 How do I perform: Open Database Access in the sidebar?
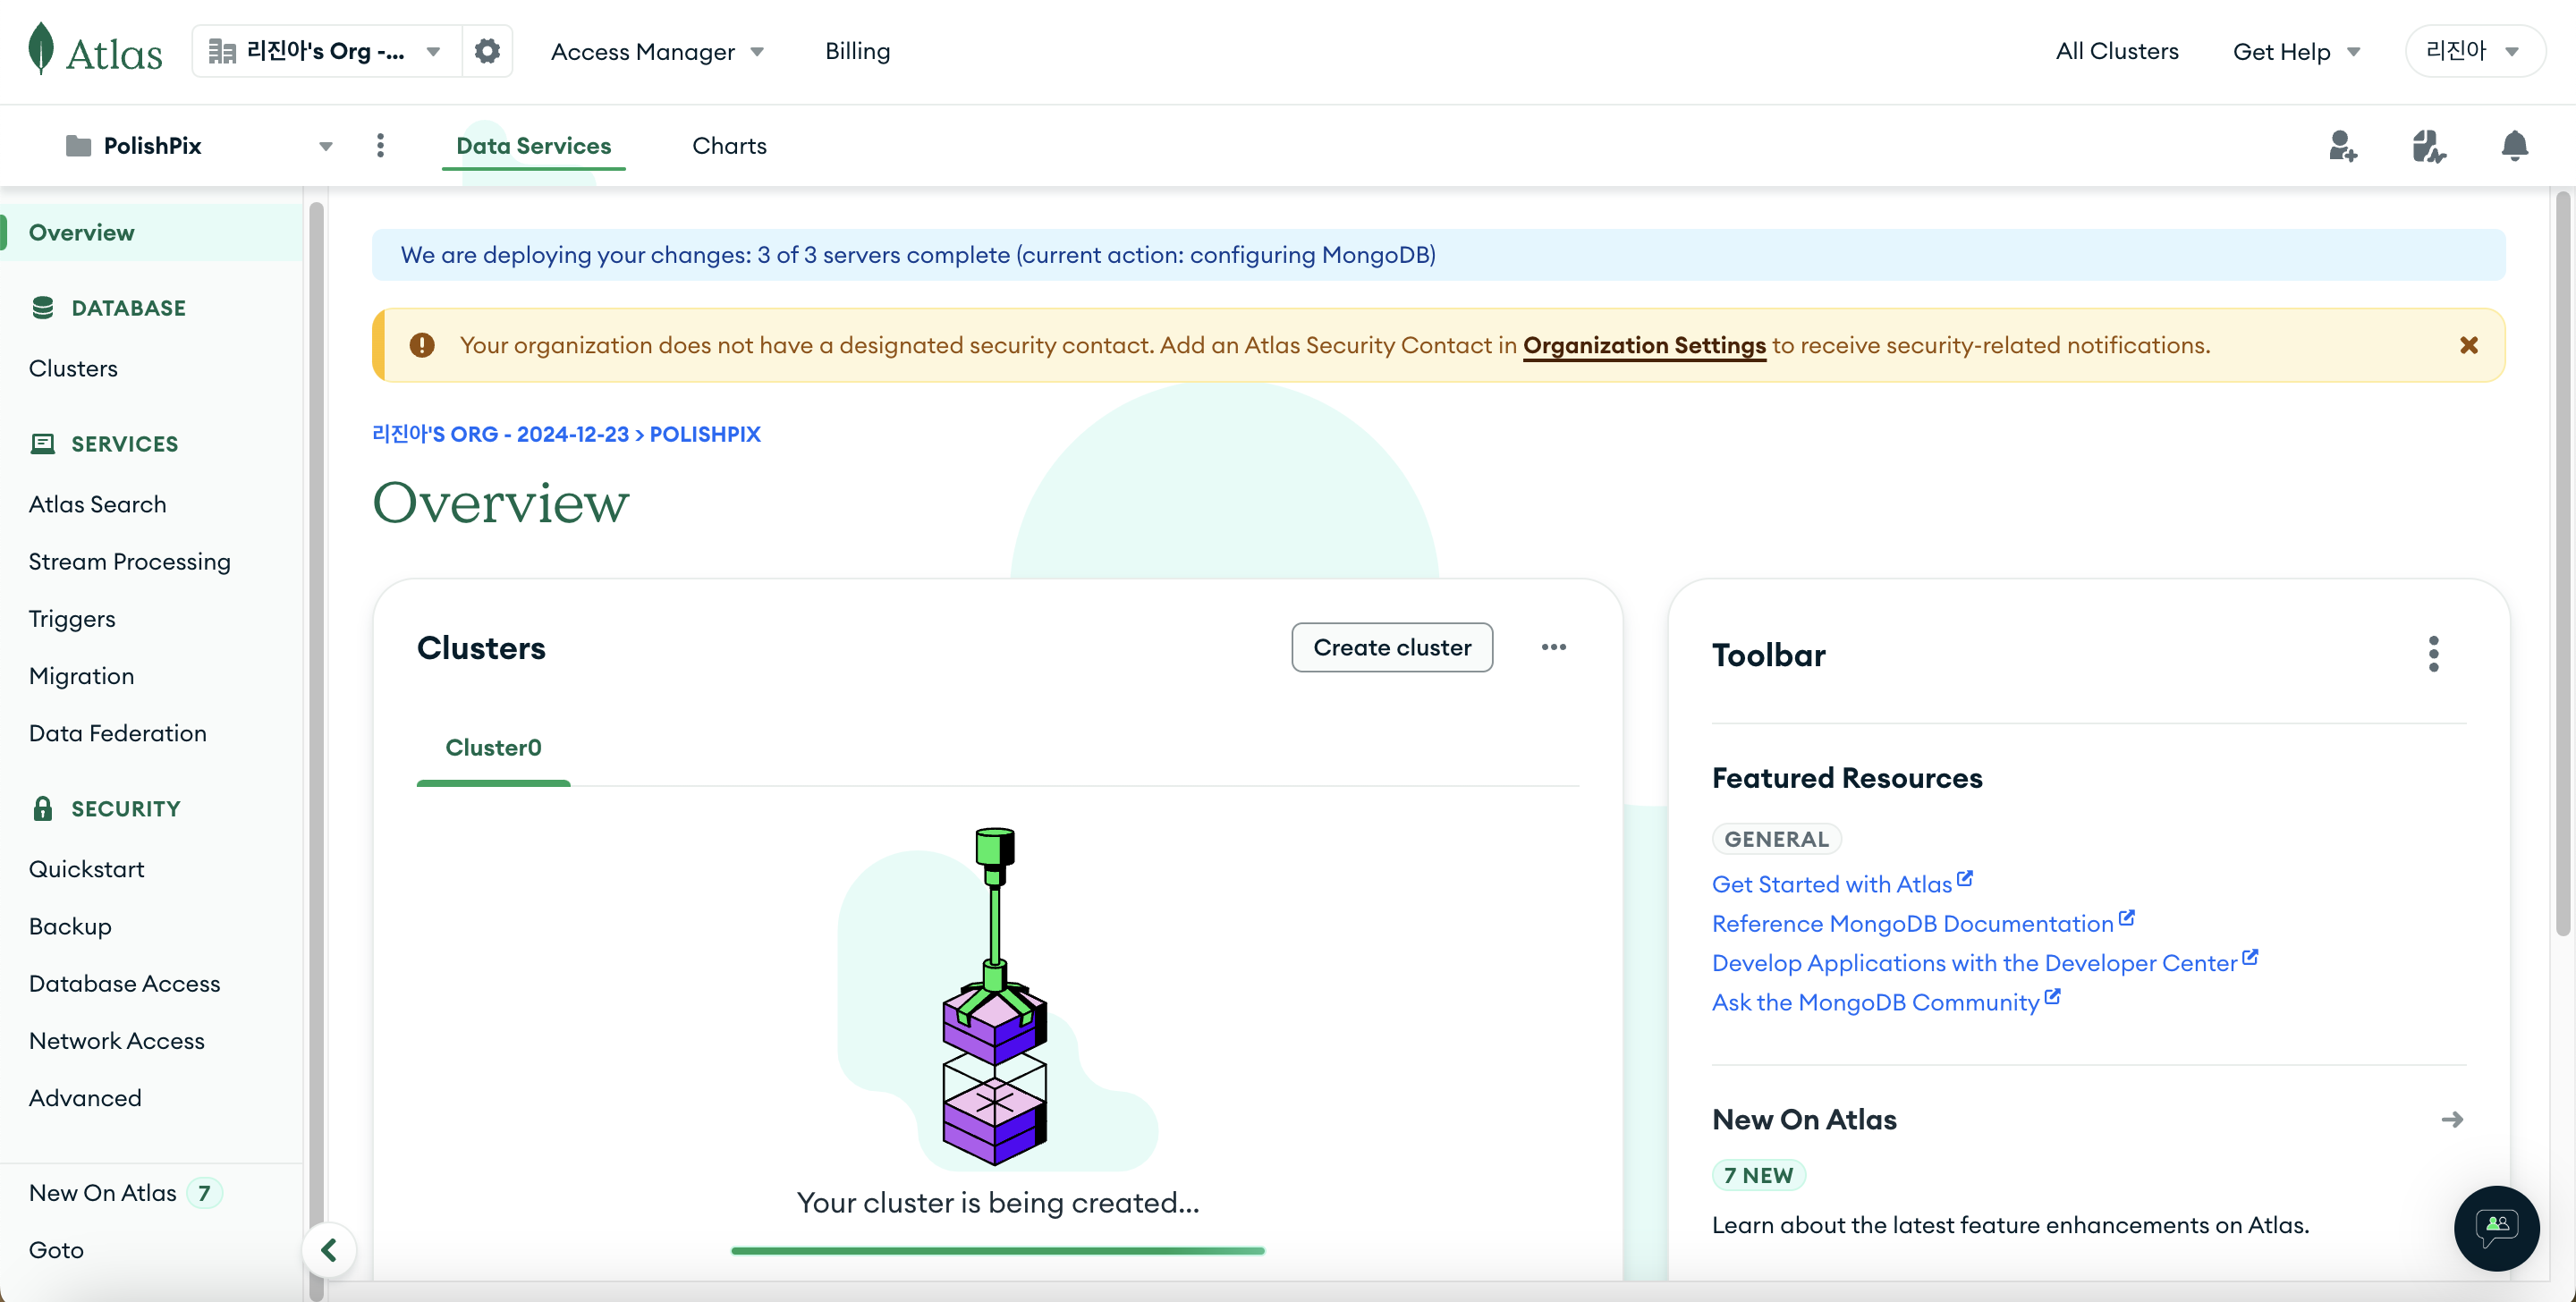click(x=124, y=983)
